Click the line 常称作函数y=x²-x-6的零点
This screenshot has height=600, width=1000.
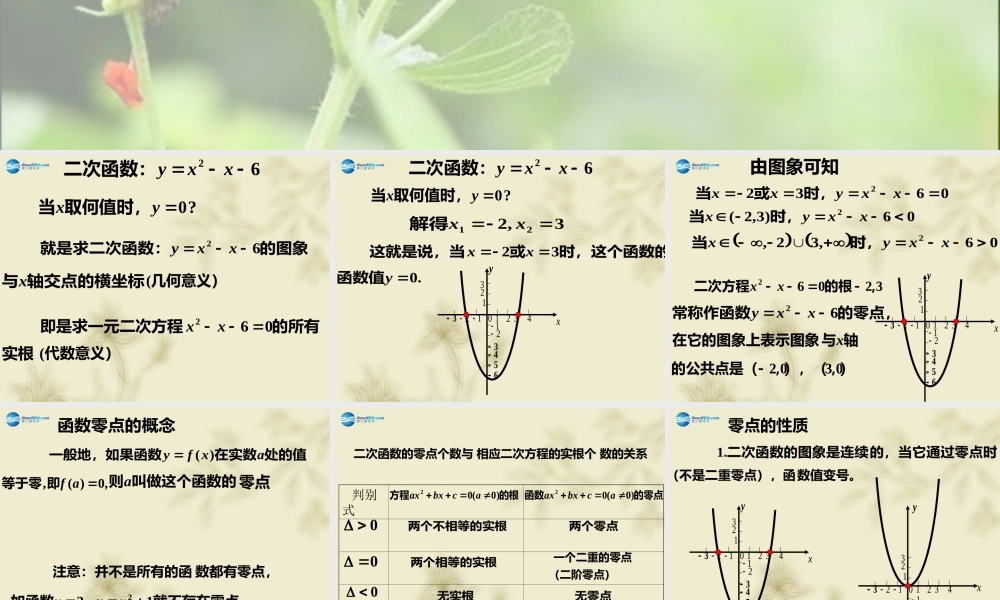tap(781, 312)
